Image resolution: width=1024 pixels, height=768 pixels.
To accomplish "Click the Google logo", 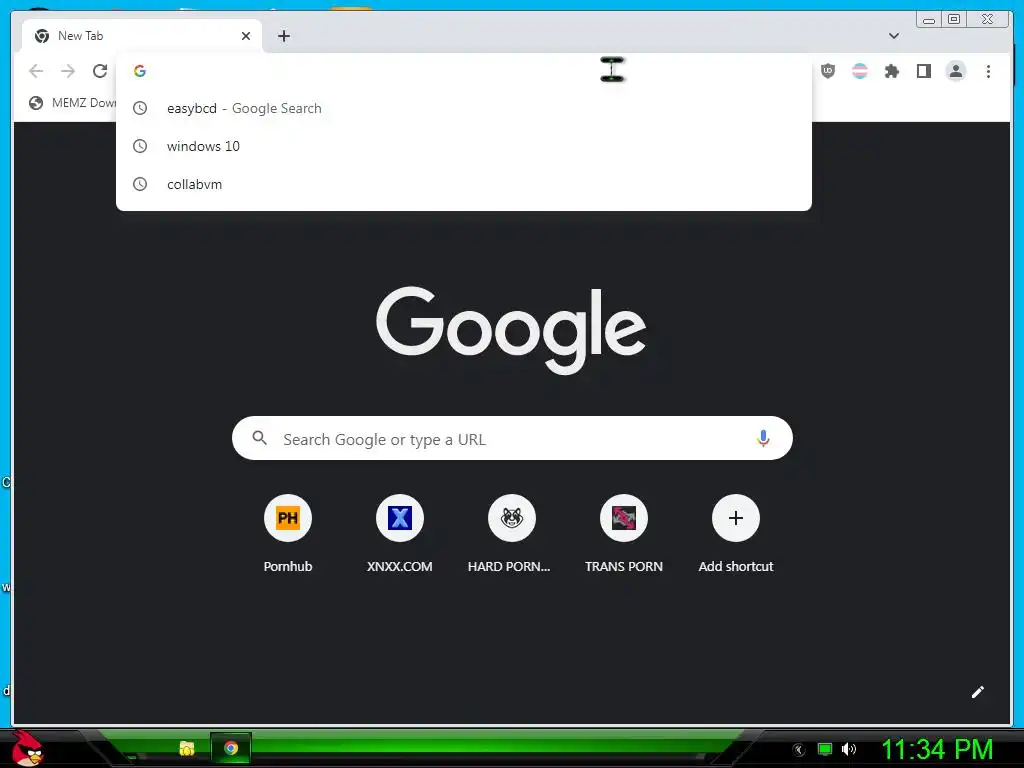I will pos(511,330).
